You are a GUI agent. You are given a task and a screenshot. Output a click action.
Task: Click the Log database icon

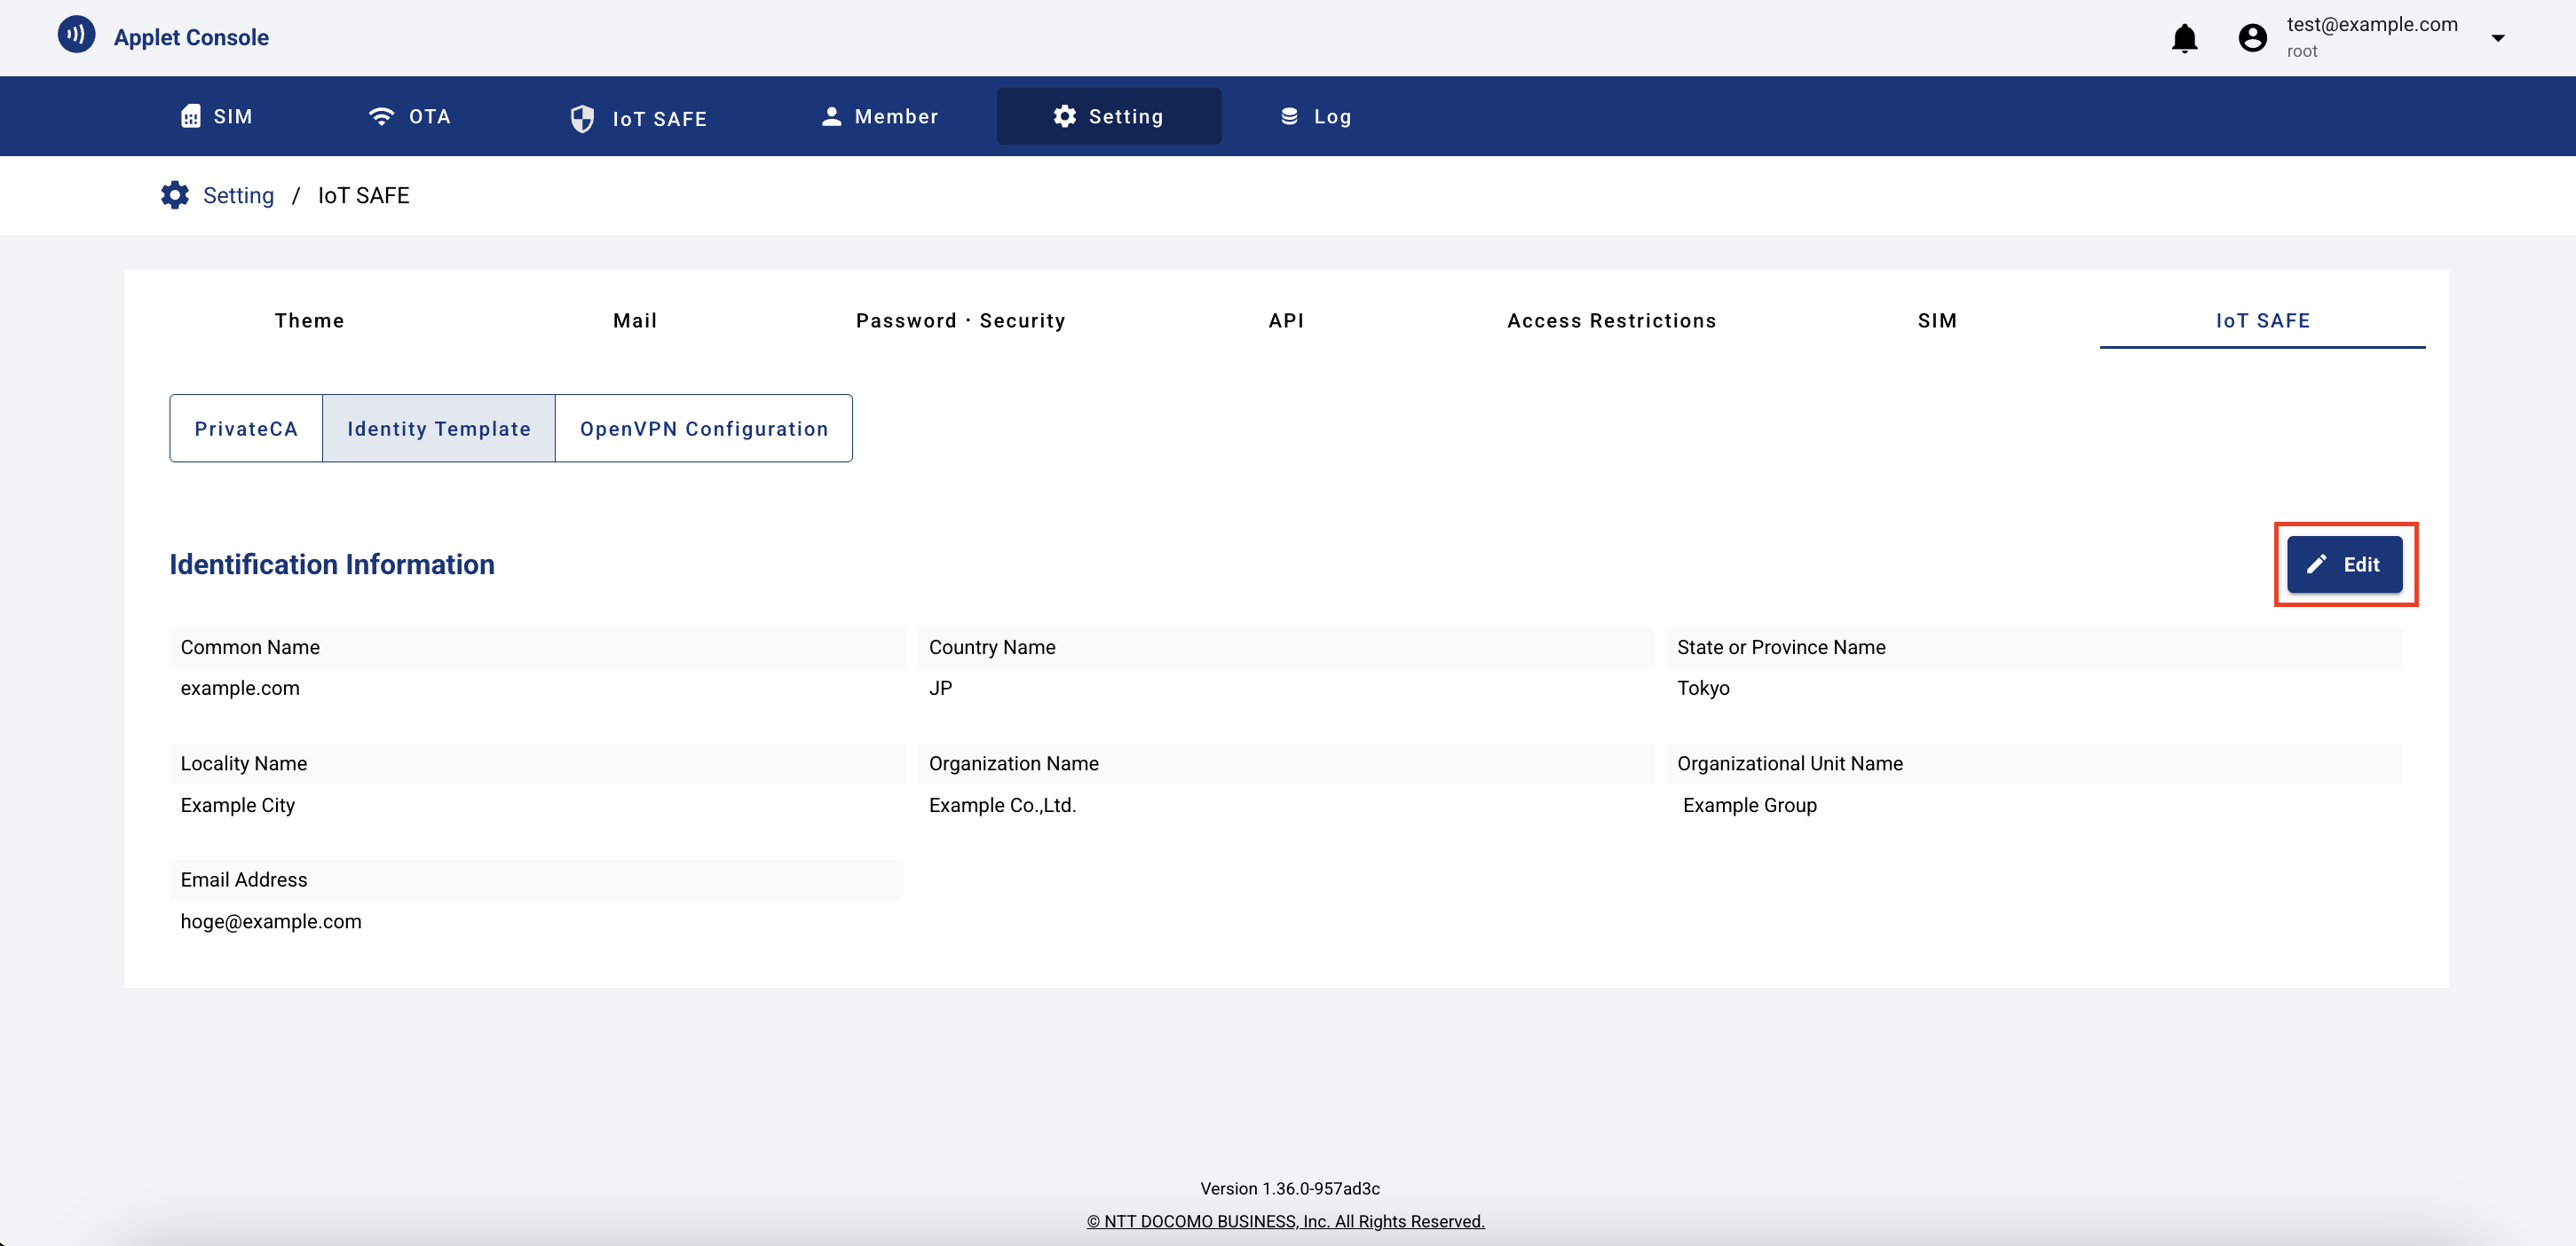1289,116
